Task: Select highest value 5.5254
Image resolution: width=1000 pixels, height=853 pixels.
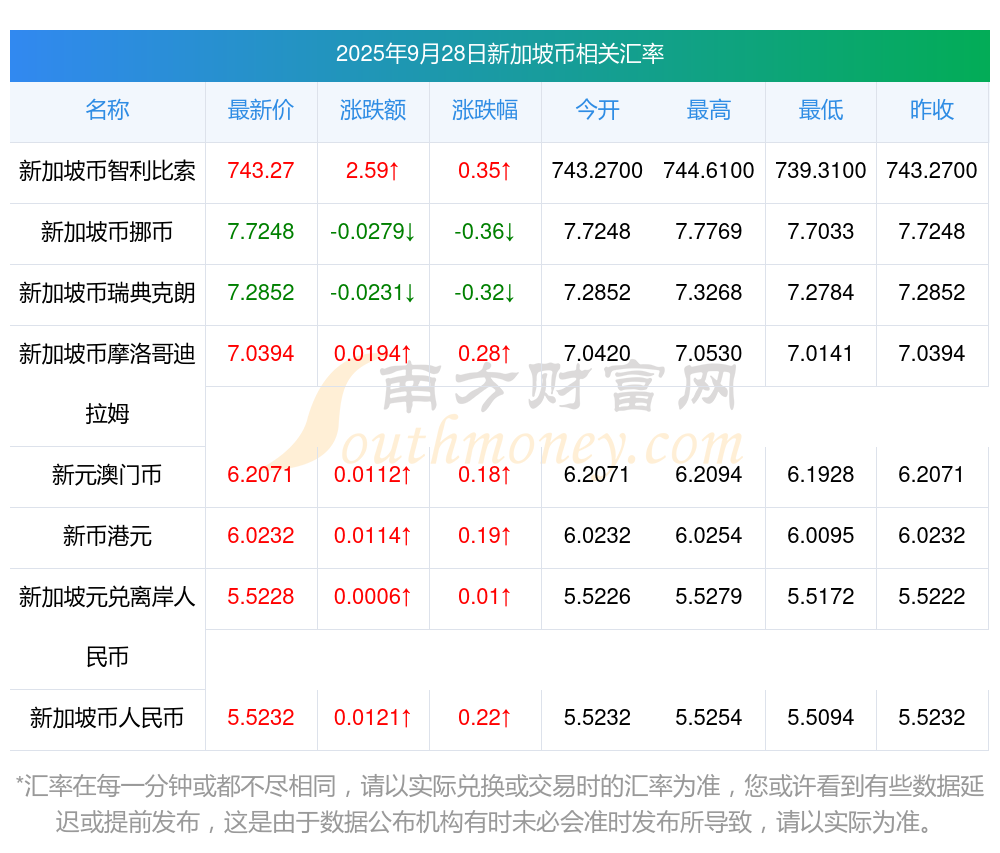Action: coord(709,718)
